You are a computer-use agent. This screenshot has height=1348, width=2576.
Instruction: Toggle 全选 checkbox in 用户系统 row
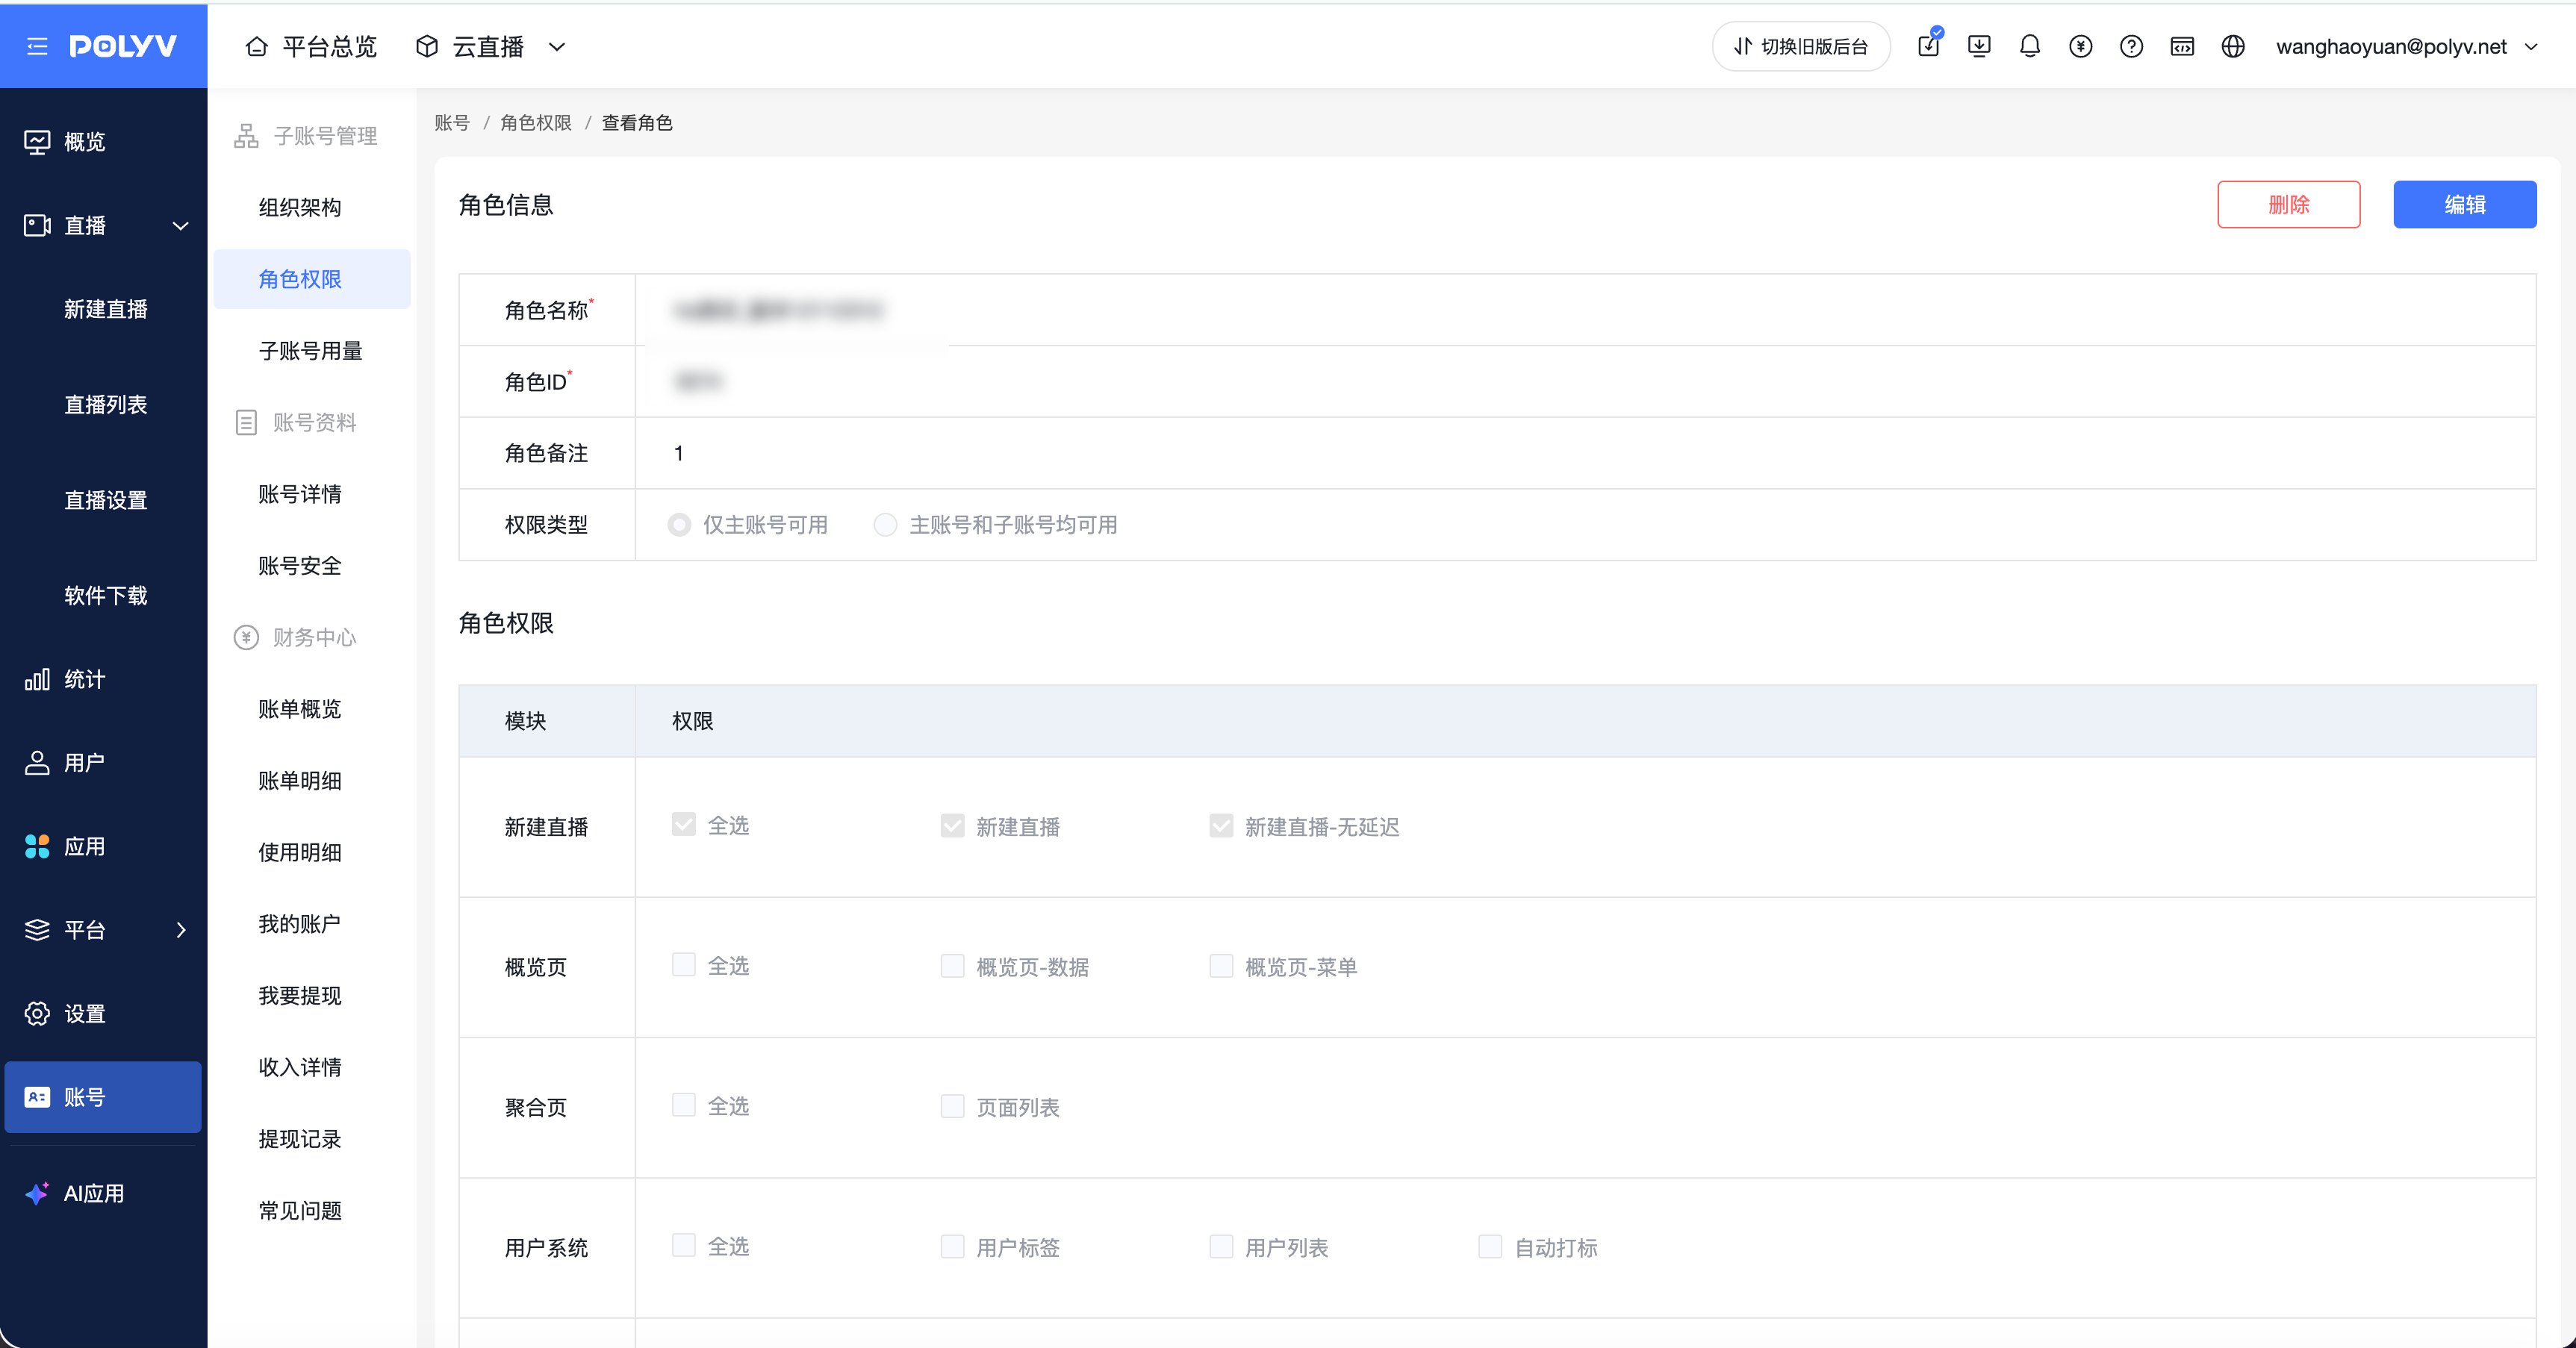click(684, 1245)
